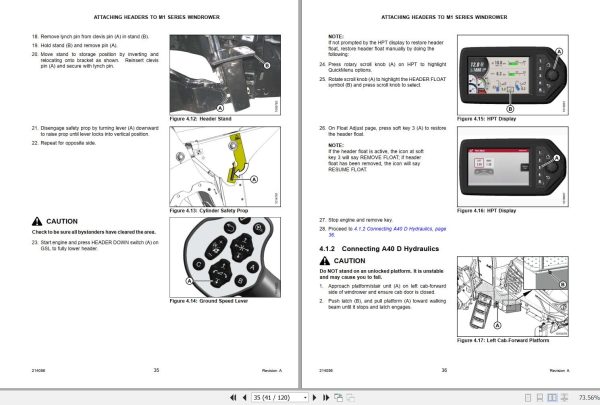The image size is (600, 405).
Task: Click Figure 4.12 Header Stand image
Action: [225, 75]
